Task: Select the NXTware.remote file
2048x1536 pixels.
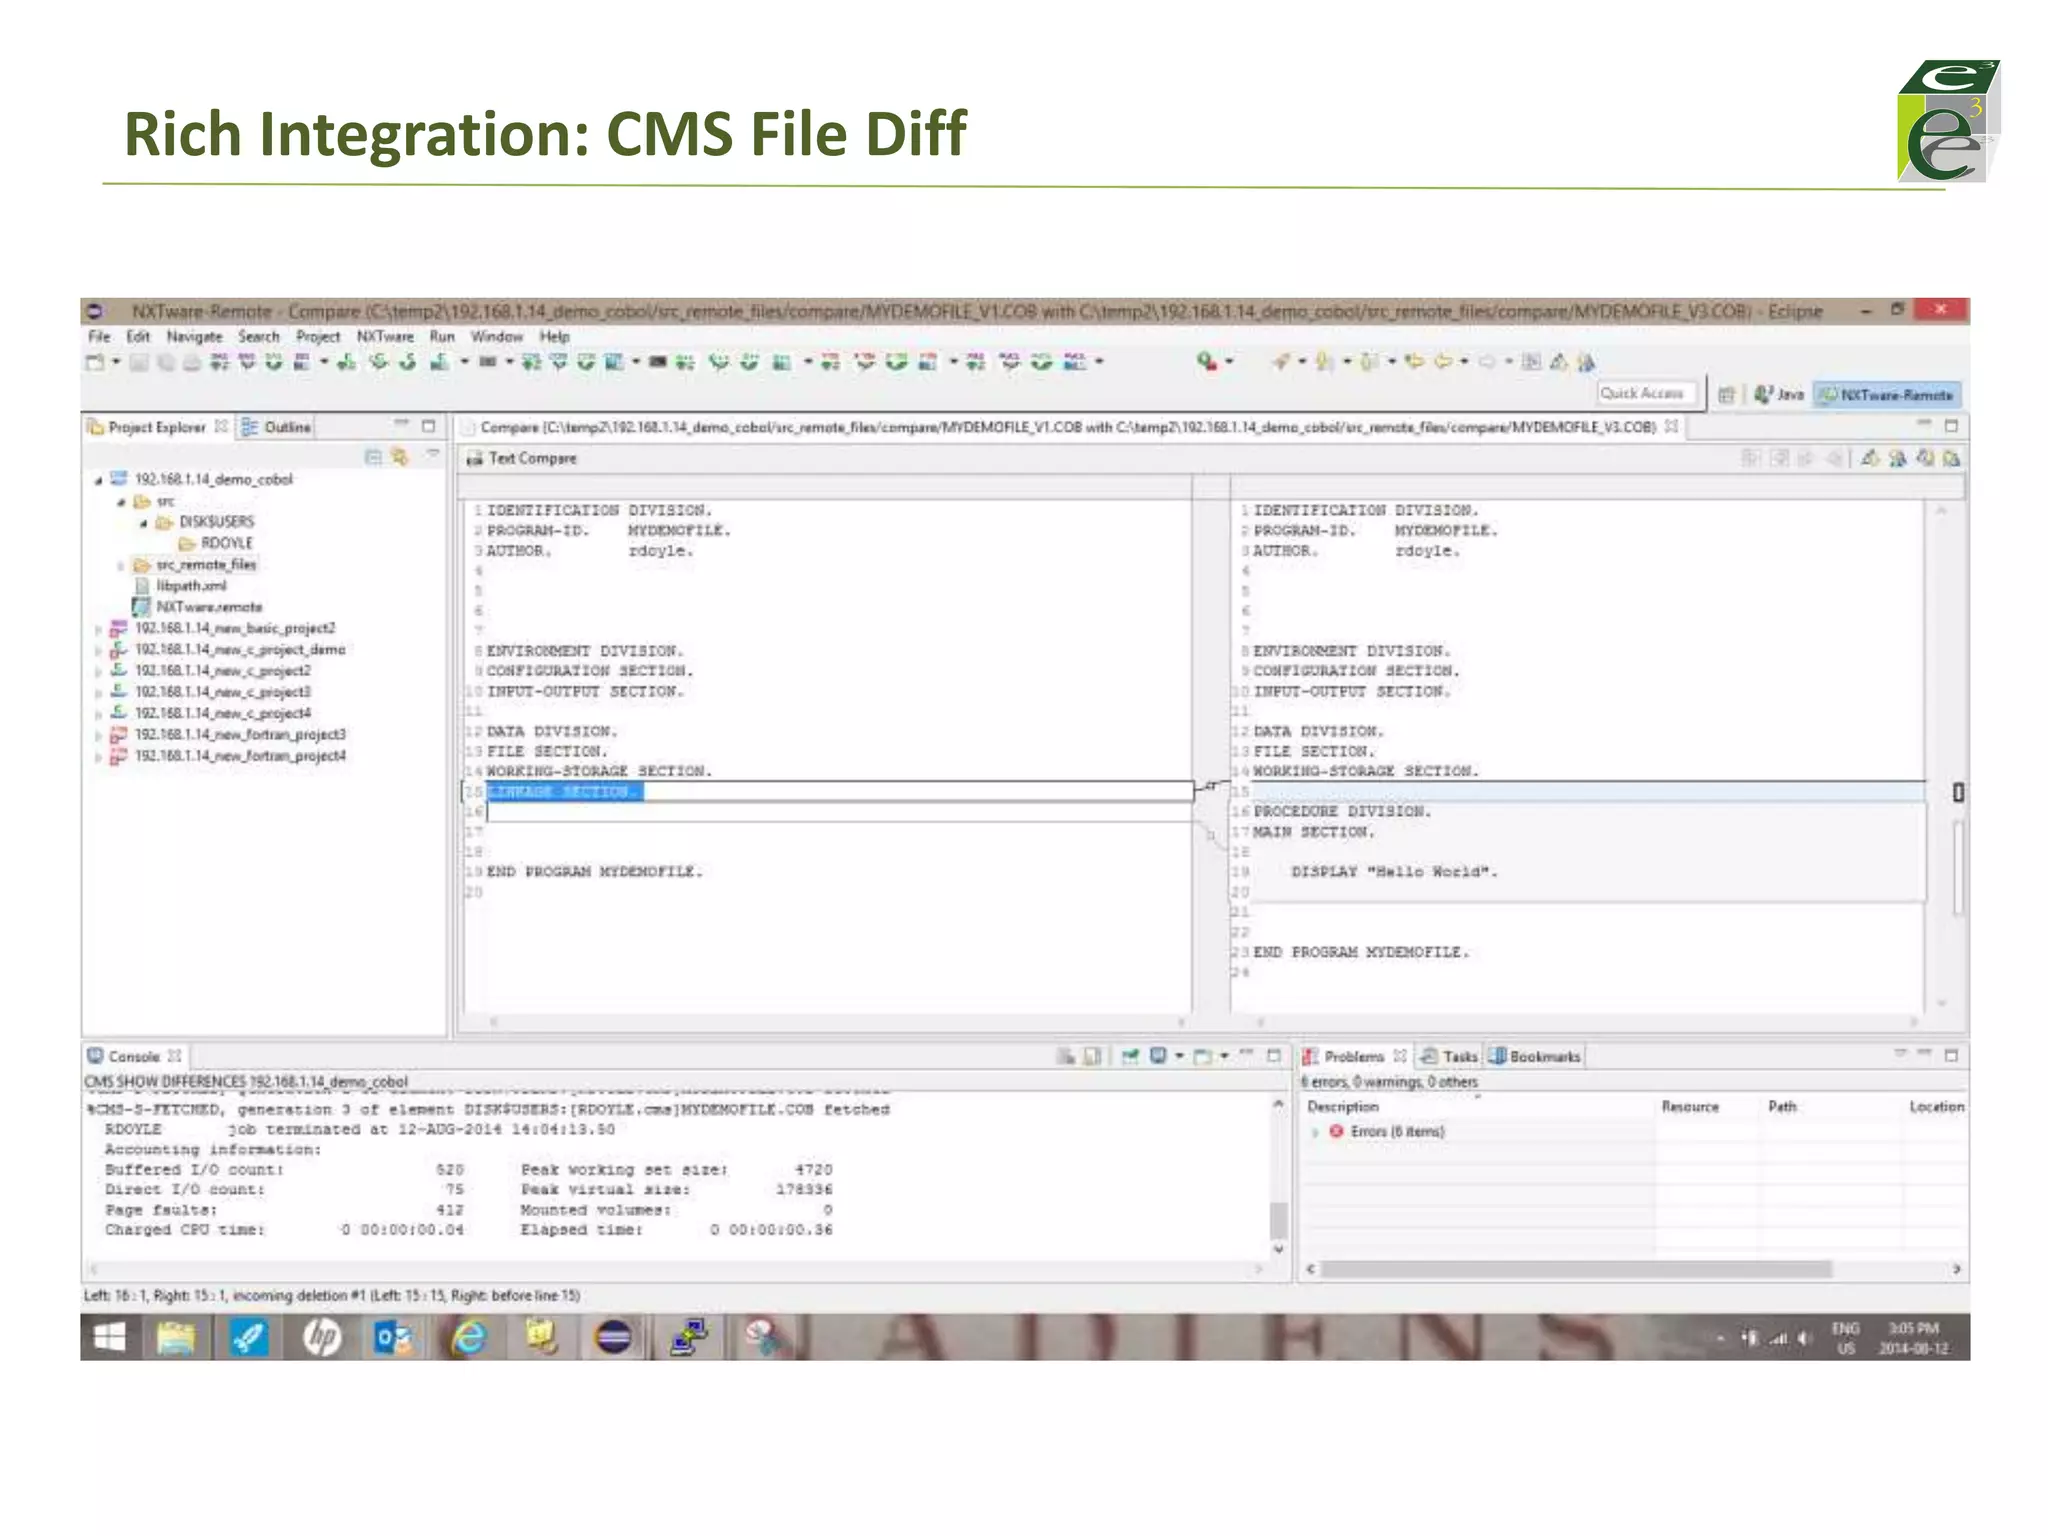Action: pyautogui.click(x=198, y=607)
